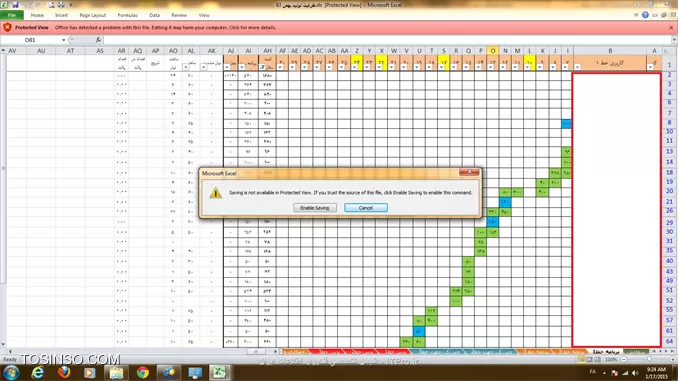678x381 pixels.
Task: Click the zoom in plus icon
Action: (672, 359)
